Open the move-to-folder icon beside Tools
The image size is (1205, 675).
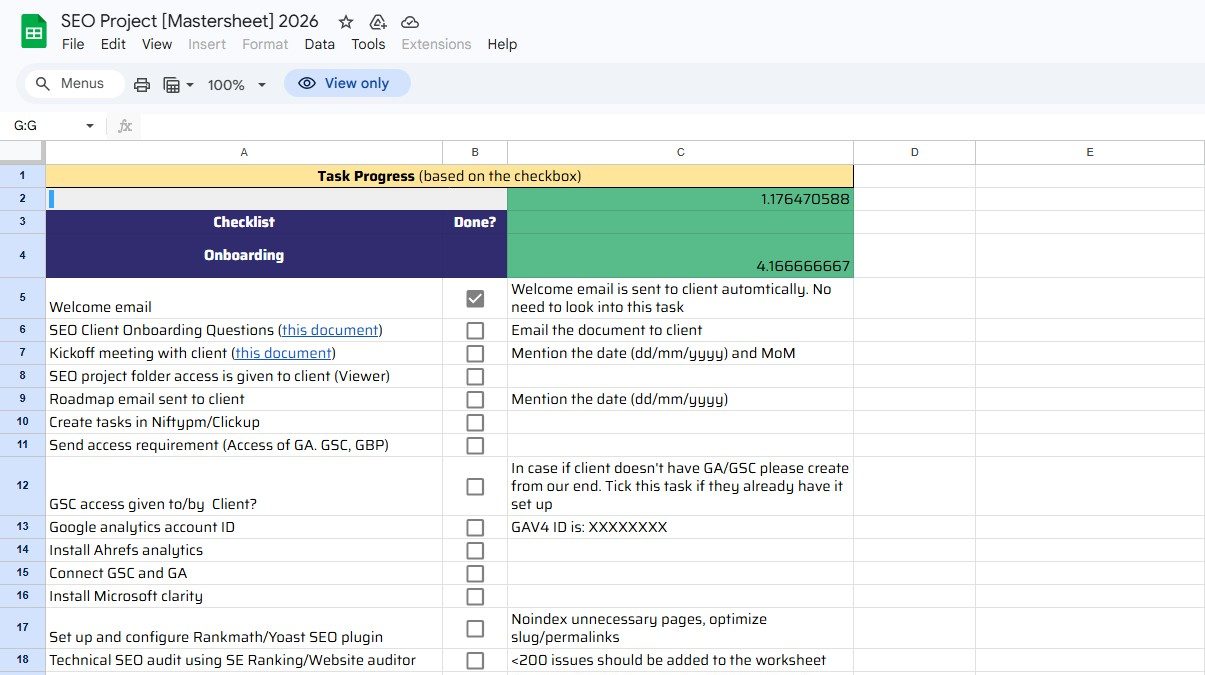pos(376,20)
